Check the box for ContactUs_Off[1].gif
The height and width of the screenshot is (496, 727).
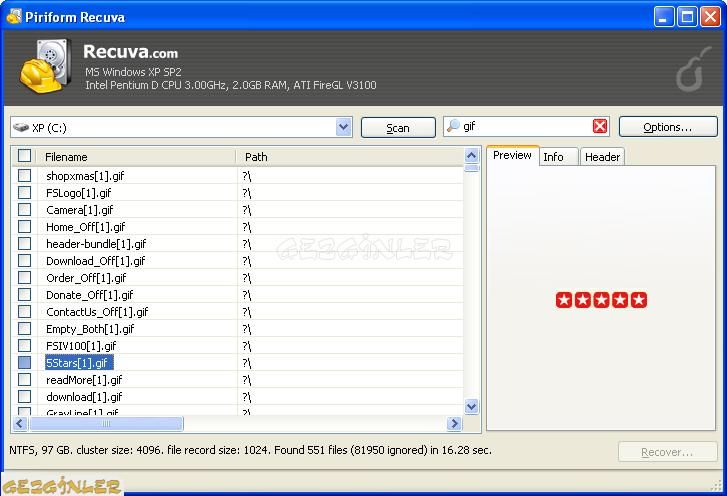coord(24,312)
